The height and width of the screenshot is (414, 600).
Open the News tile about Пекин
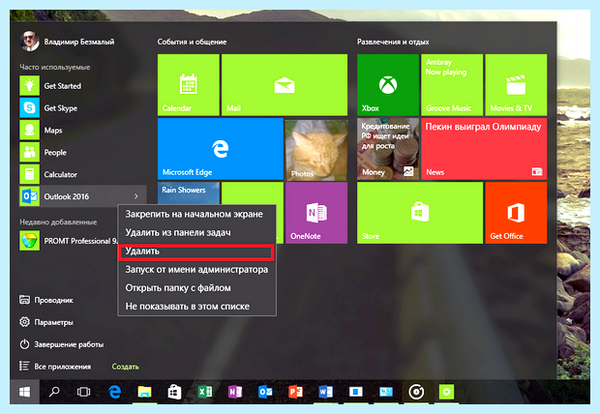484,149
